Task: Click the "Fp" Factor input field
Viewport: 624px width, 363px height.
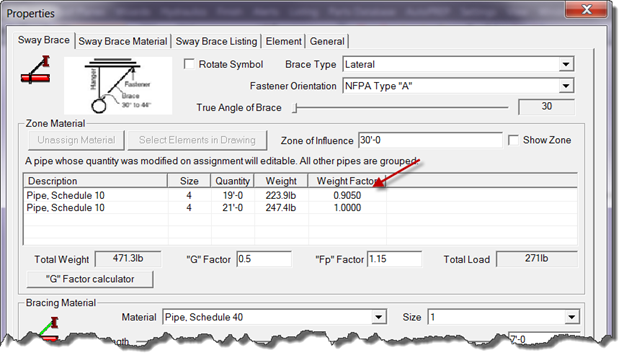Action: coord(394,259)
